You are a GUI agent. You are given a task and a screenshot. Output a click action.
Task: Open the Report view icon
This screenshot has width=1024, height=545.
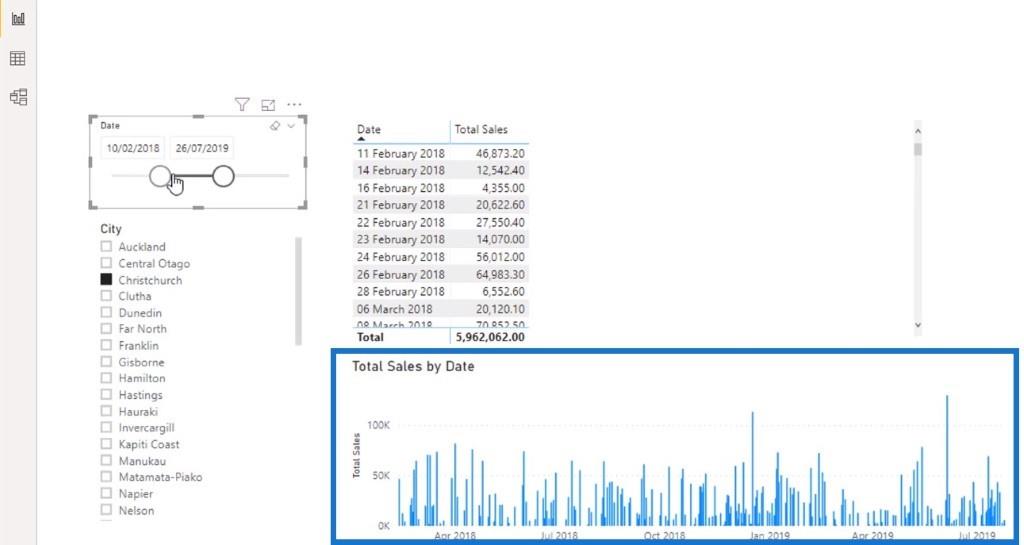coord(18,18)
